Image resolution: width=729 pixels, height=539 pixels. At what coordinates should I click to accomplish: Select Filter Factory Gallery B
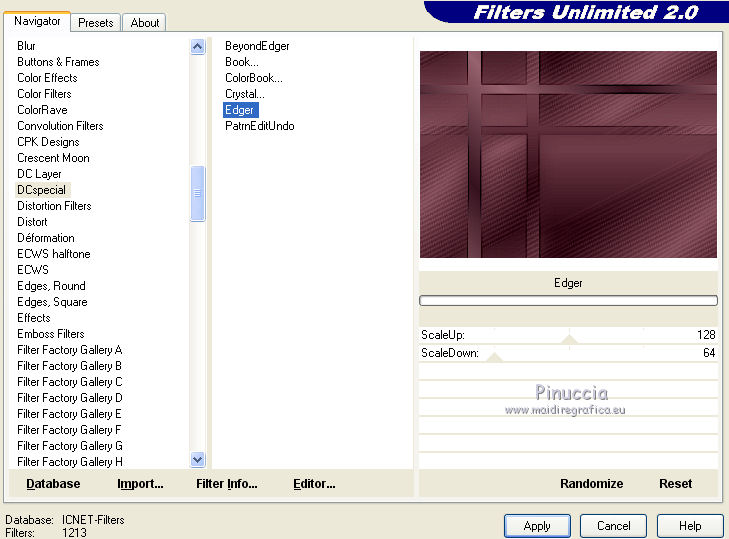tap(69, 366)
